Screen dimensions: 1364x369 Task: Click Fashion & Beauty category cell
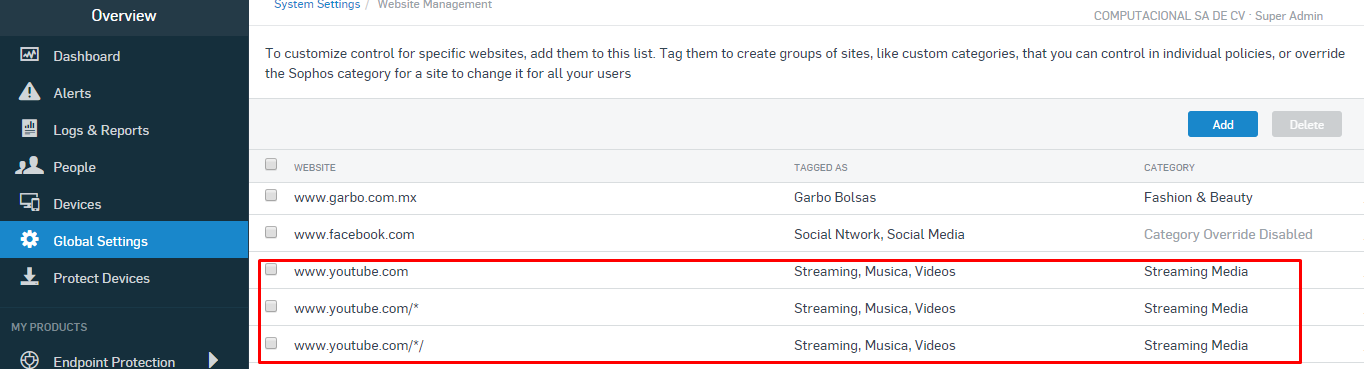pos(1198,197)
